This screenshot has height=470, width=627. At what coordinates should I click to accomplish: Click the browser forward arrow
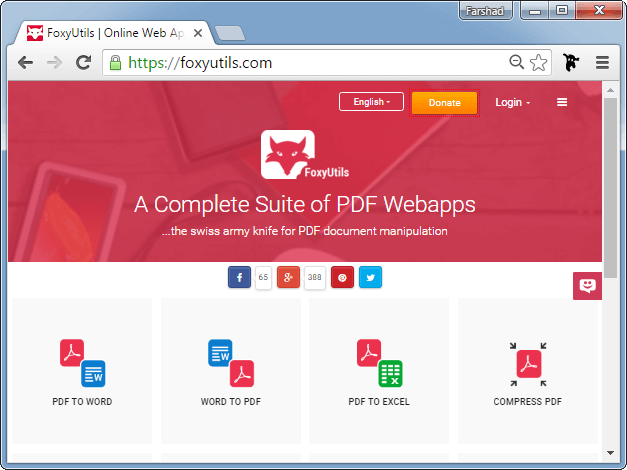[54, 62]
